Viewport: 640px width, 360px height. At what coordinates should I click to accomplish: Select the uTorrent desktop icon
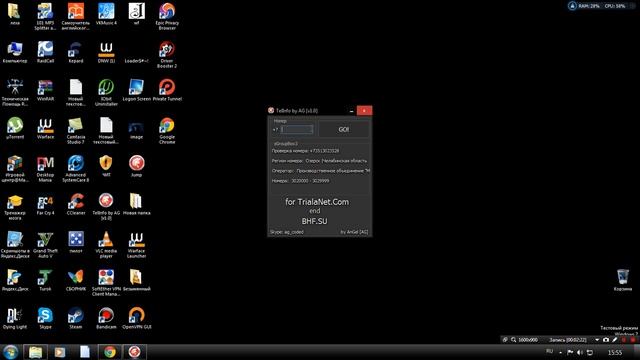tap(15, 128)
